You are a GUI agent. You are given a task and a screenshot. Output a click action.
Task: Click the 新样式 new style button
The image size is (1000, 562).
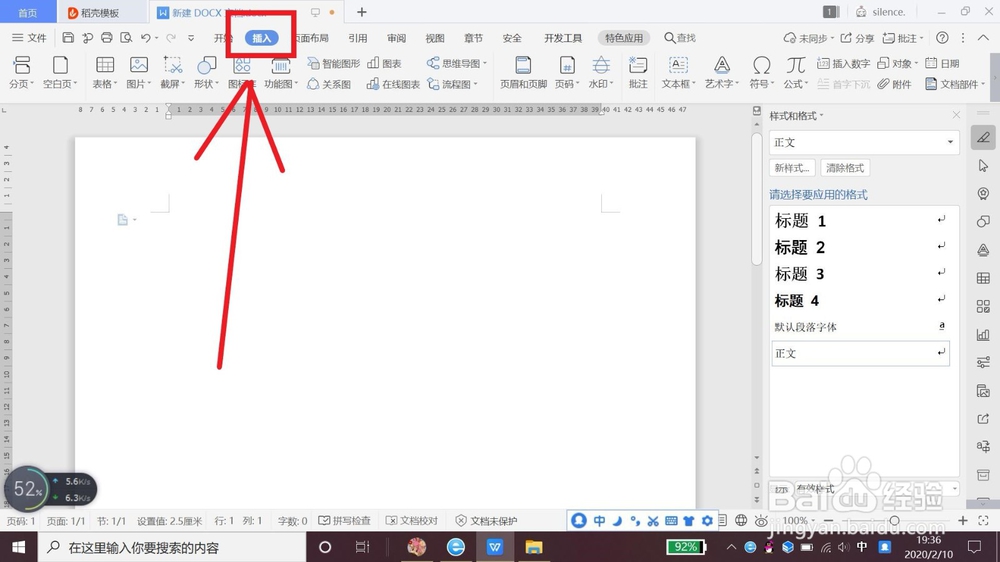click(791, 168)
